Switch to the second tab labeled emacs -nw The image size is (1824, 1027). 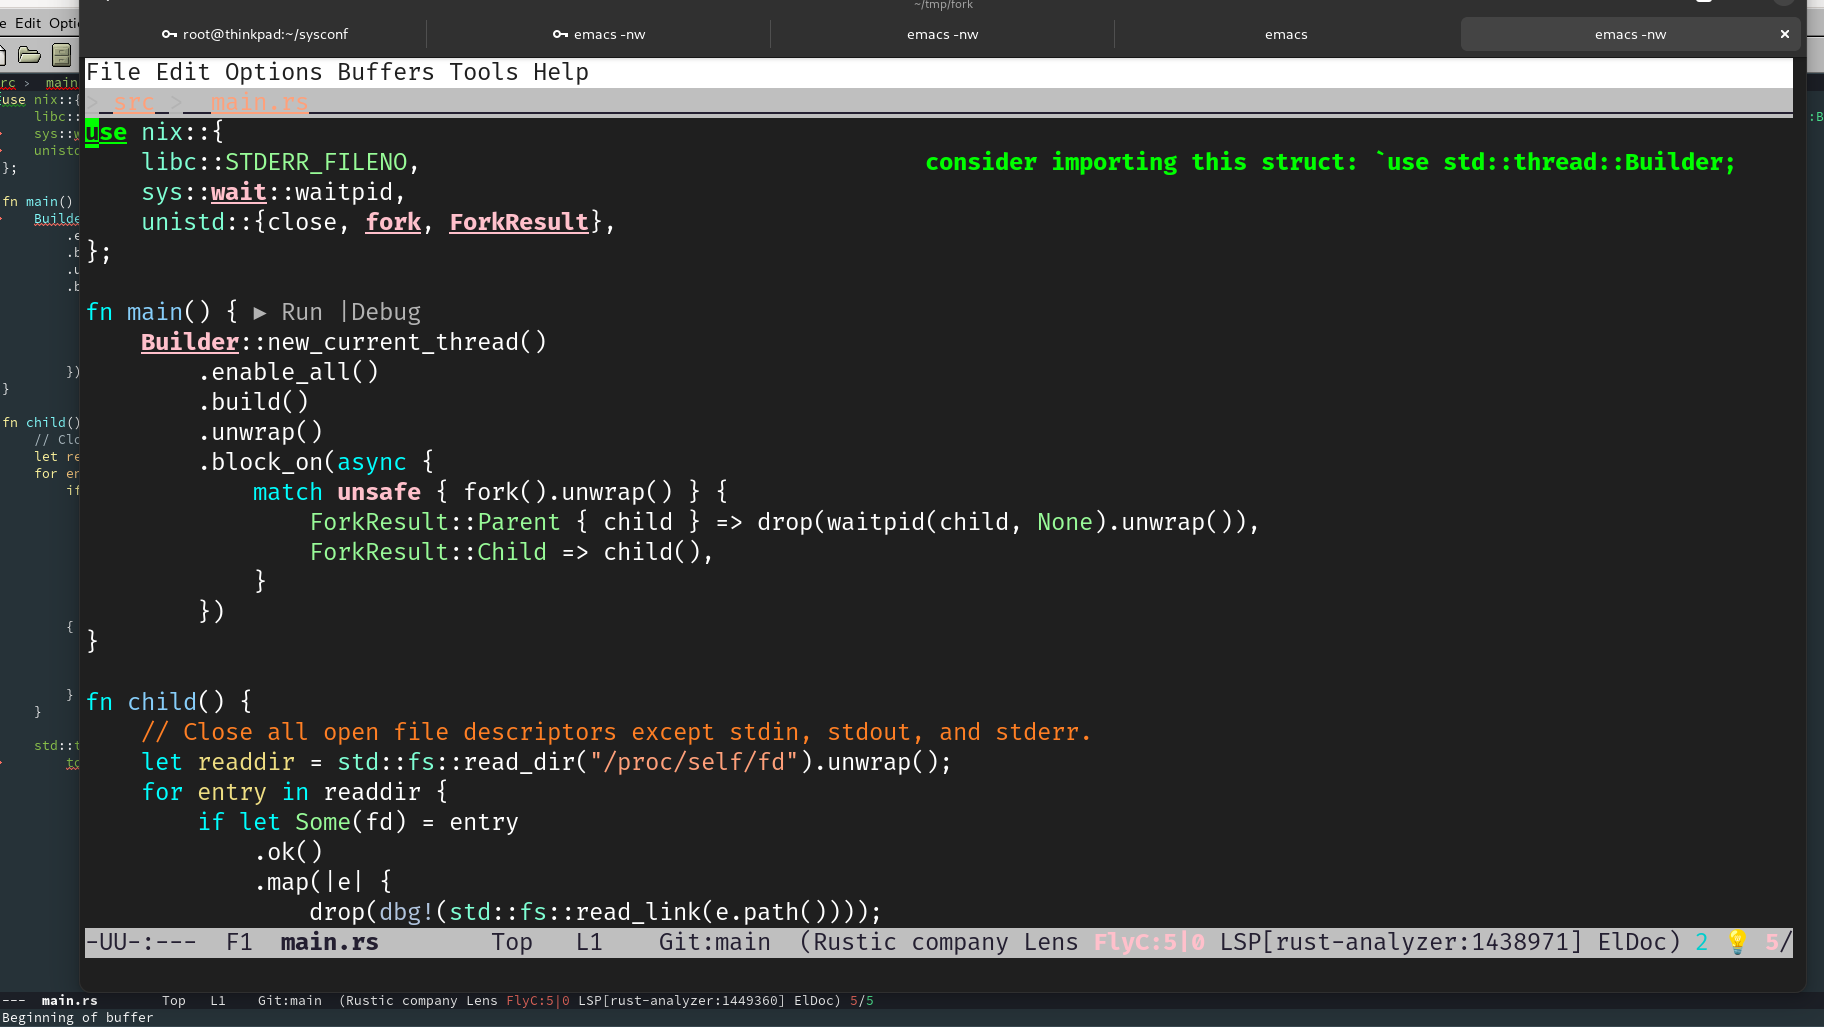599,34
